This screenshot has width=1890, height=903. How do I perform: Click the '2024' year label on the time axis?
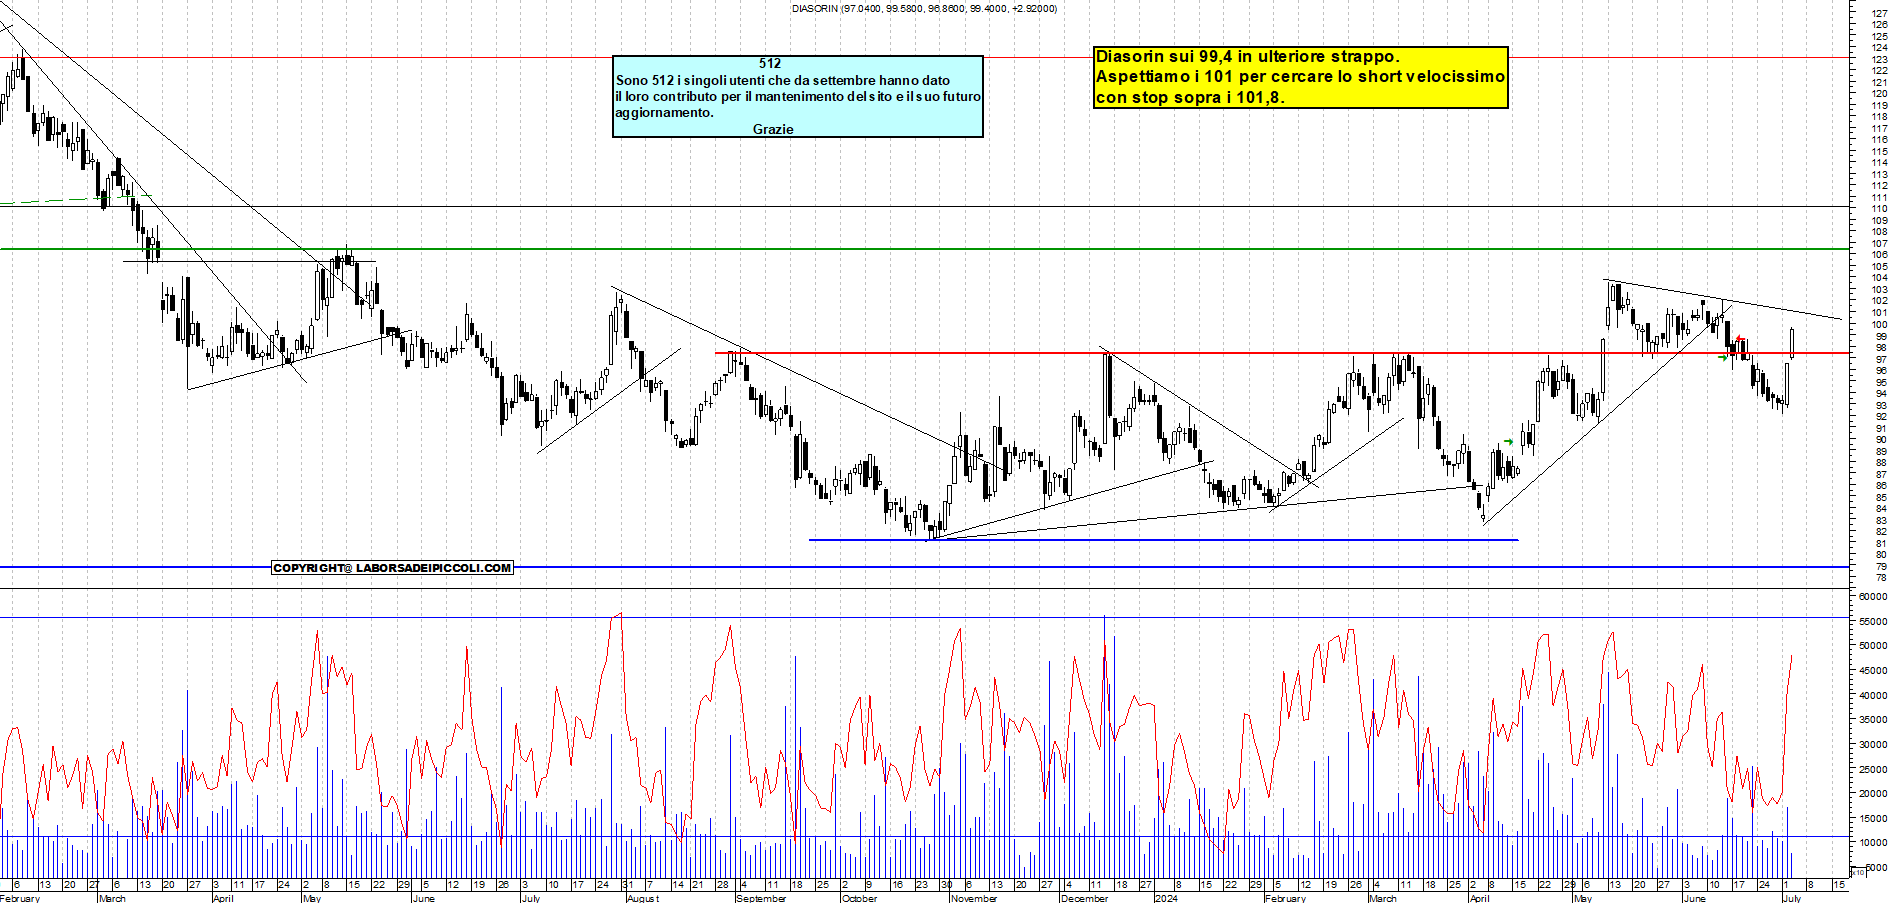point(1165,898)
